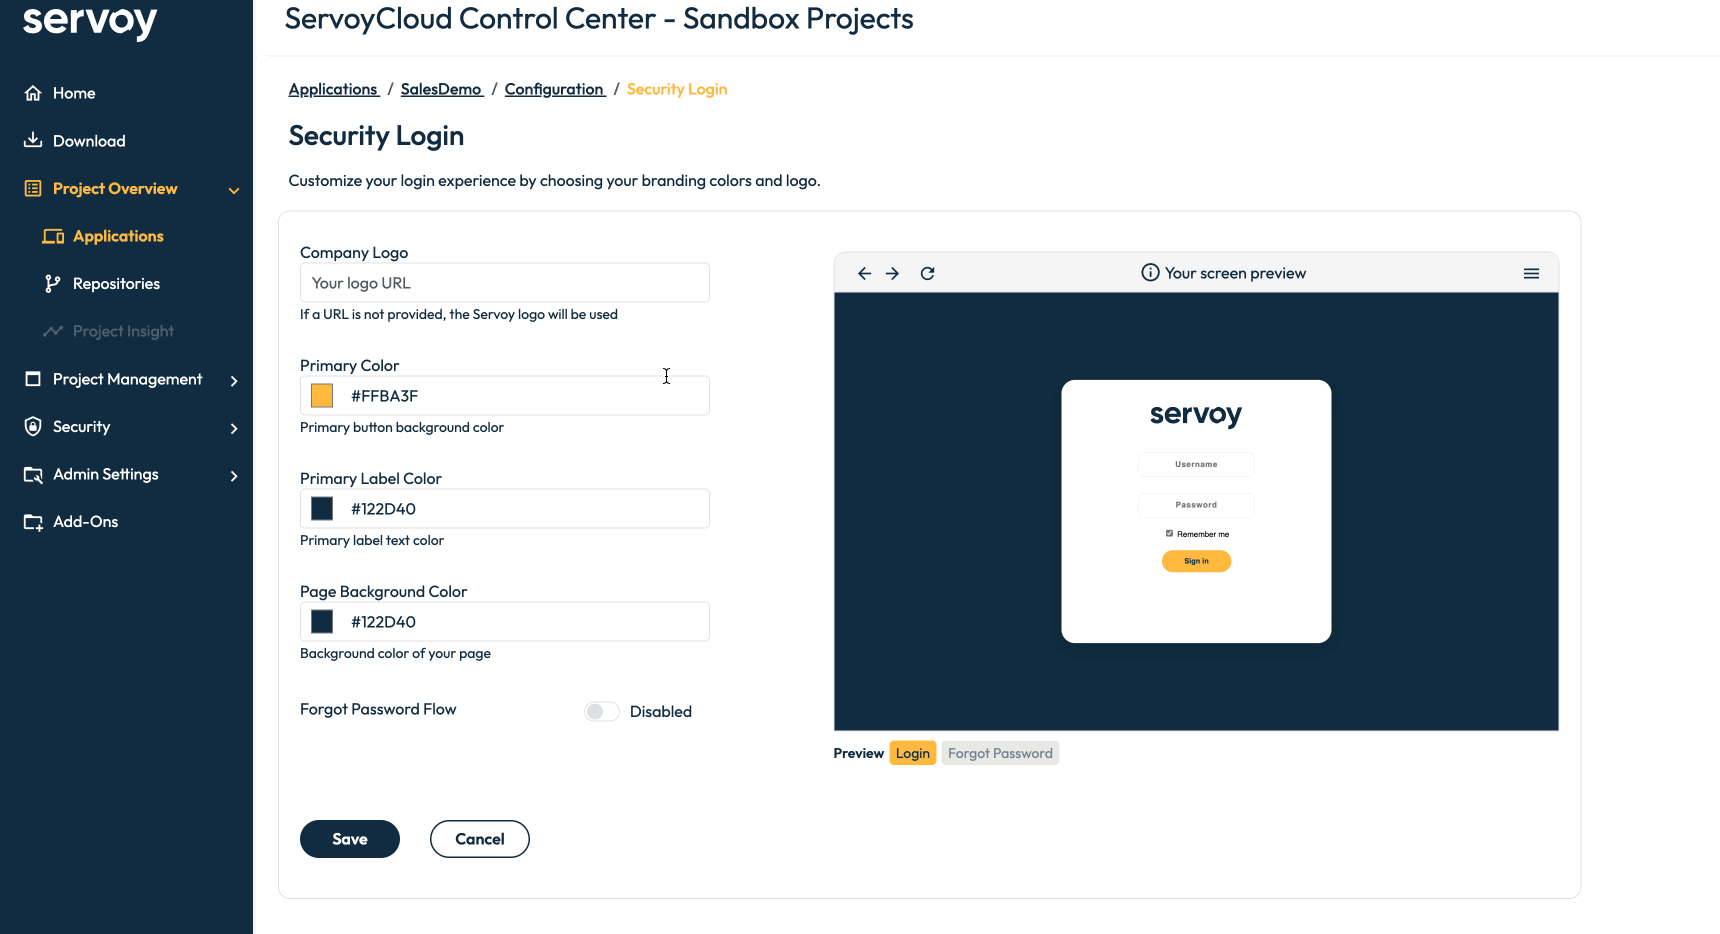Collapse the Project Overview section chevron
This screenshot has width=1720, height=934.
234,190
